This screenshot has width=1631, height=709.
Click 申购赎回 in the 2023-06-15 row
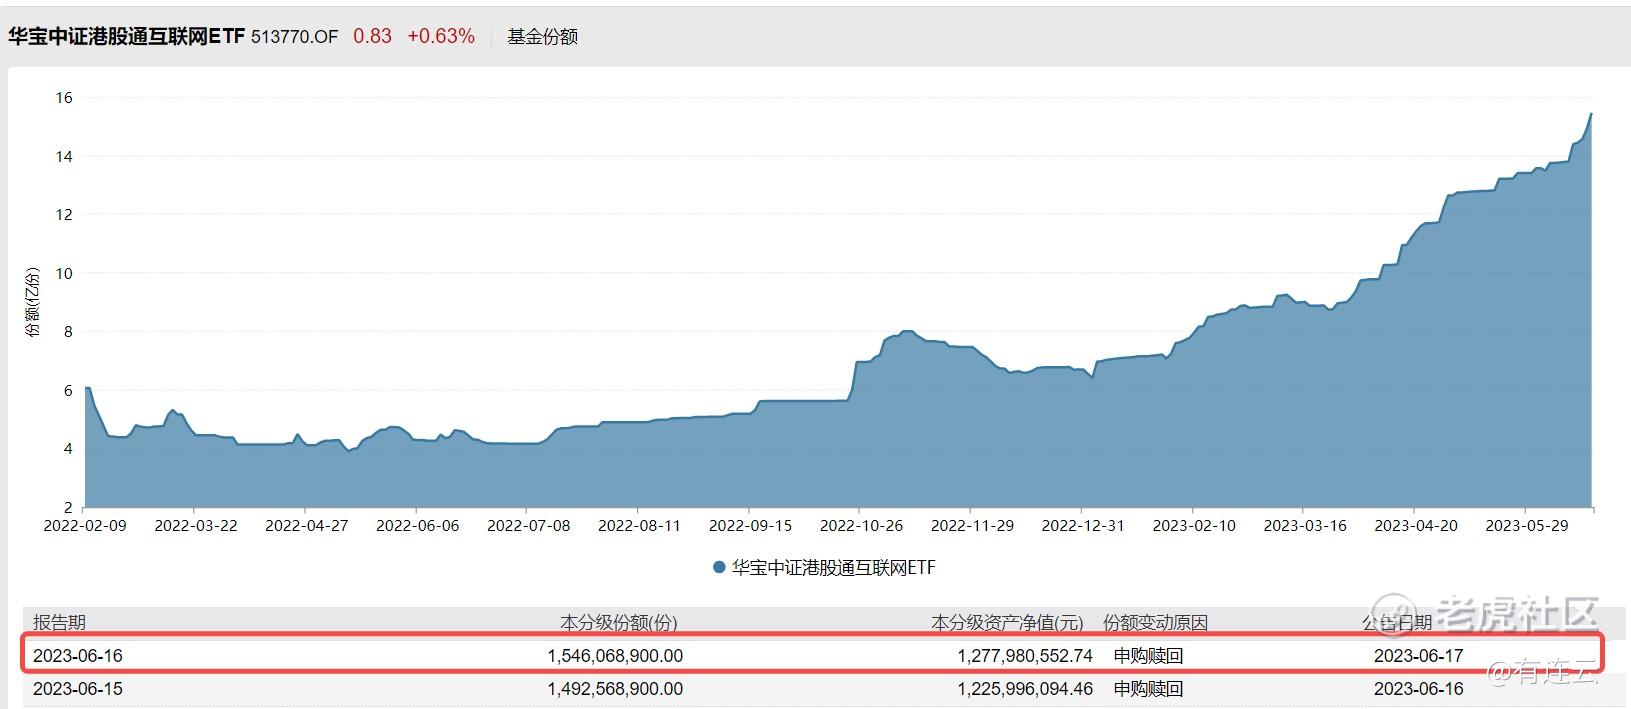point(1148,689)
